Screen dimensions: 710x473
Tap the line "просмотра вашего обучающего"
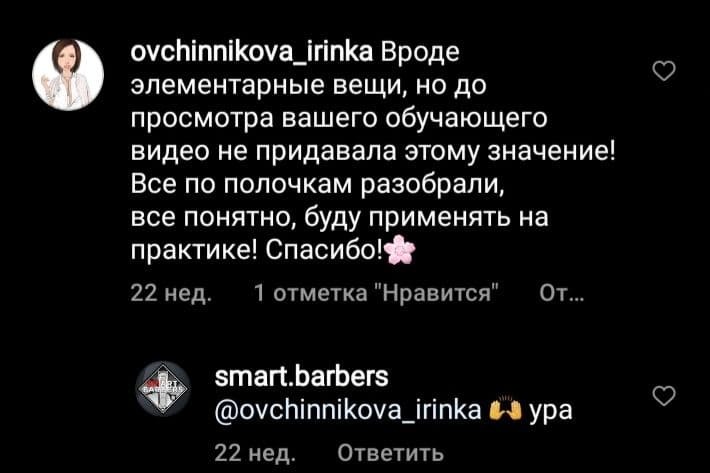point(339,119)
